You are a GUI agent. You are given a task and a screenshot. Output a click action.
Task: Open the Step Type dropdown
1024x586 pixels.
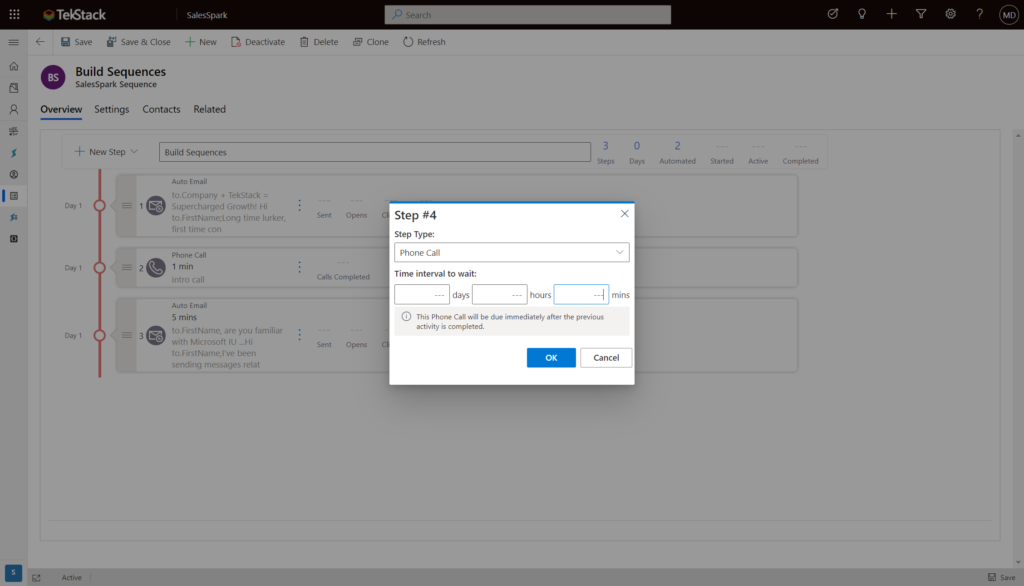pos(511,252)
